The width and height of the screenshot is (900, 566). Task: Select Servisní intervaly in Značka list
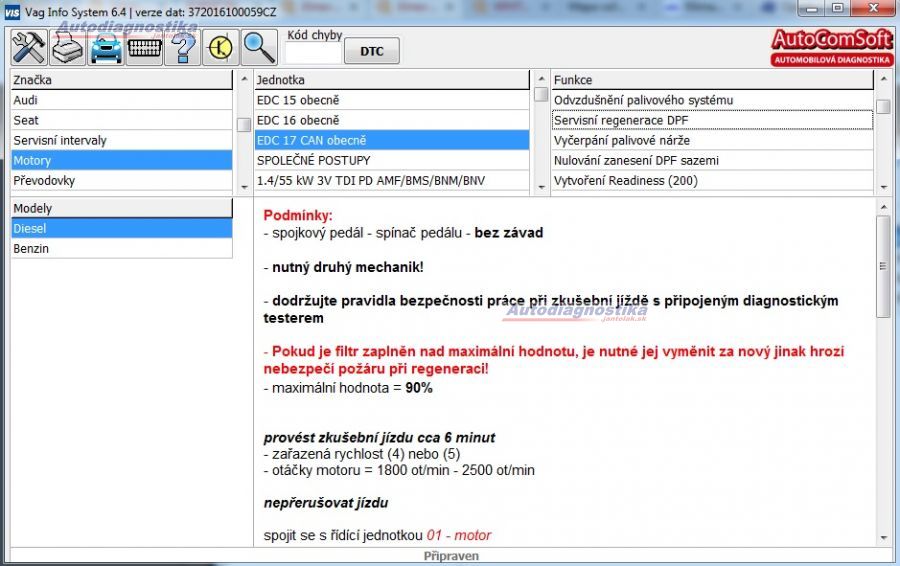[122, 140]
